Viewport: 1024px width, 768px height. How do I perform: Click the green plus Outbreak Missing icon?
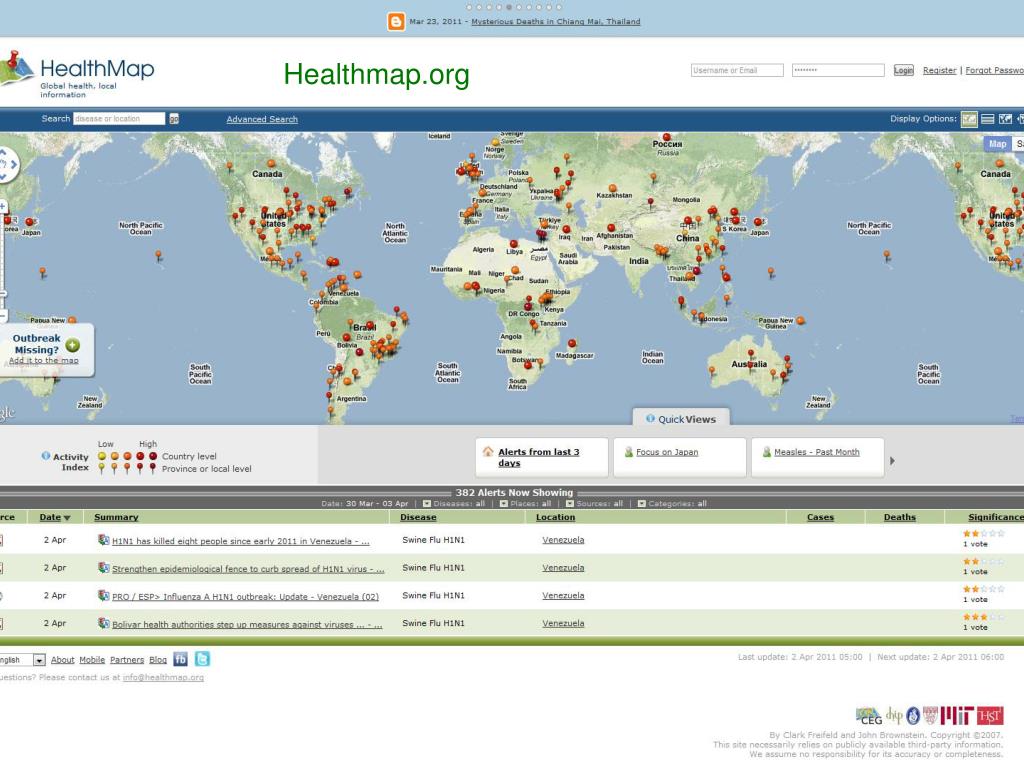[72, 345]
